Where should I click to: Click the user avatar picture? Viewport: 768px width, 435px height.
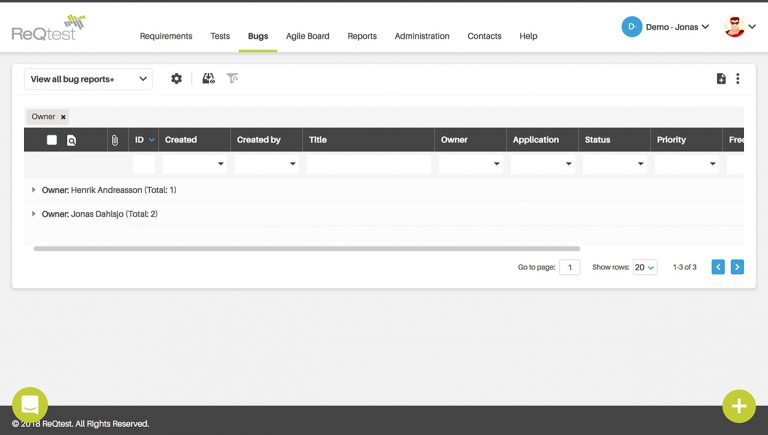[734, 26]
